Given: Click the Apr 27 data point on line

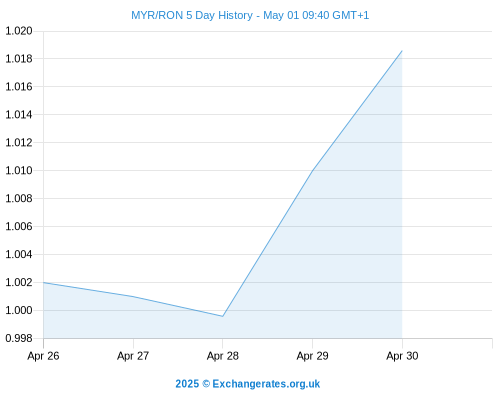Looking at the screenshot, I should coord(133,296).
